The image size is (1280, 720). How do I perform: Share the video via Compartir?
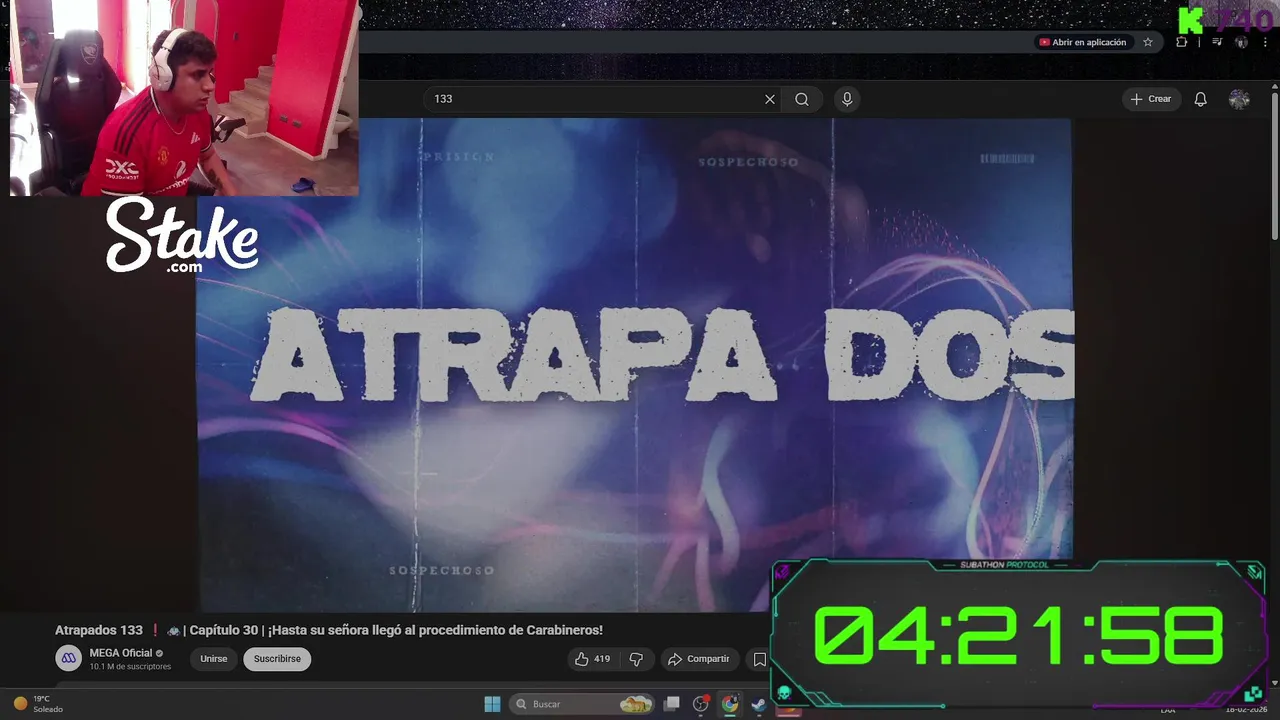[699, 659]
